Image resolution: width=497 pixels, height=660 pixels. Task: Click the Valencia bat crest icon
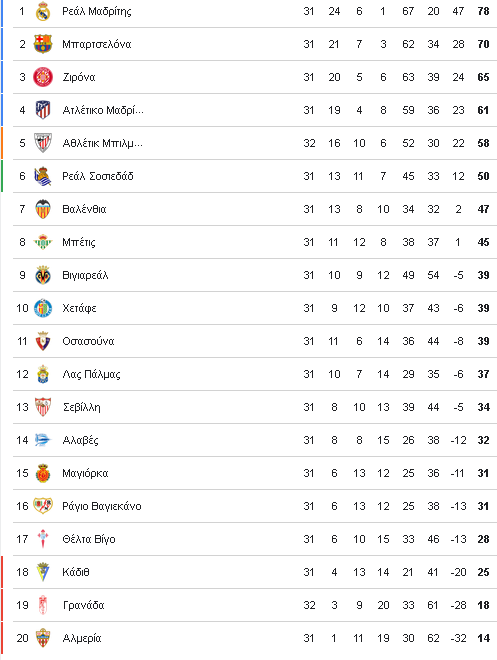[x=43, y=209]
